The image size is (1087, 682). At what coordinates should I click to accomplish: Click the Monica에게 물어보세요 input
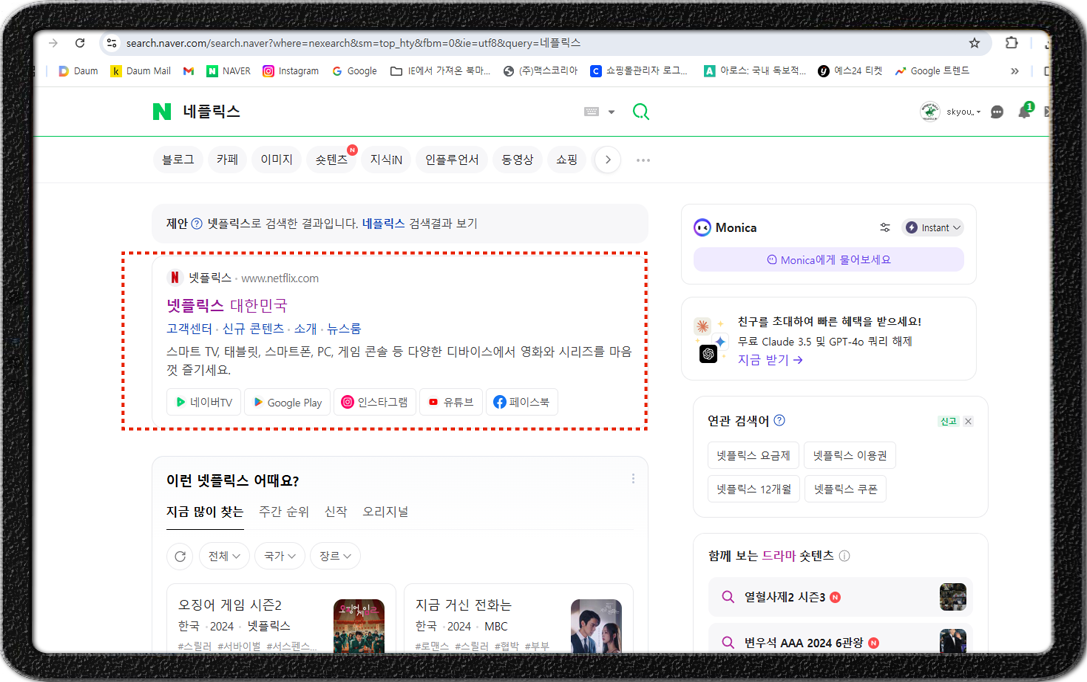(828, 260)
